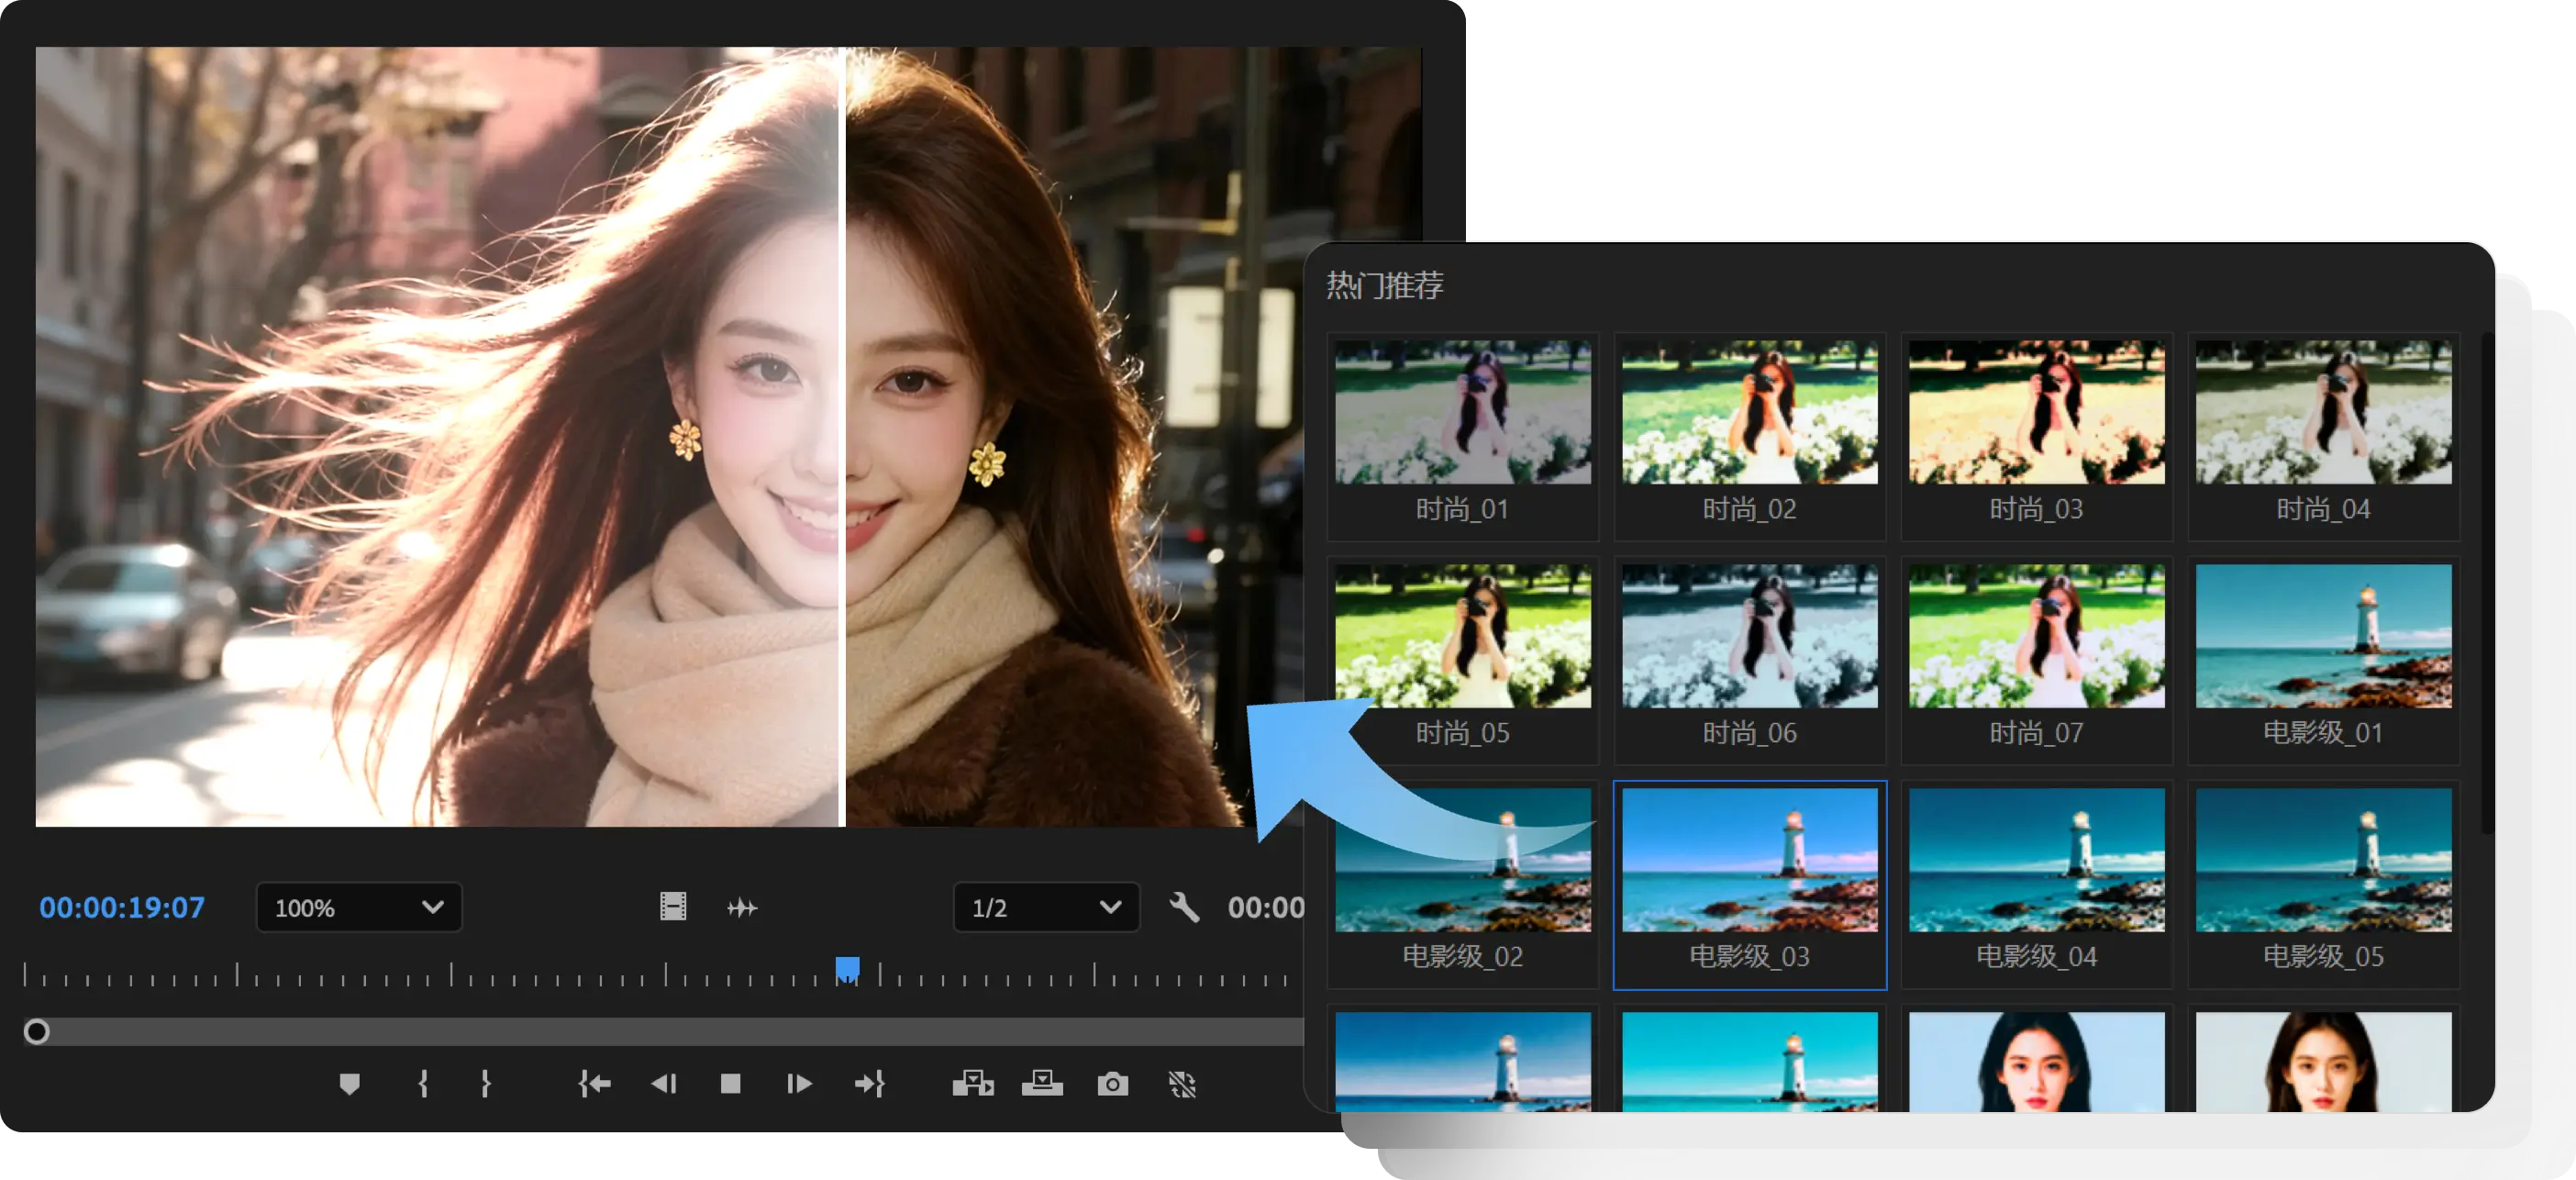Image resolution: width=2576 pixels, height=1180 pixels.
Task: Click the Go to Out point icon
Action: 869,1084
